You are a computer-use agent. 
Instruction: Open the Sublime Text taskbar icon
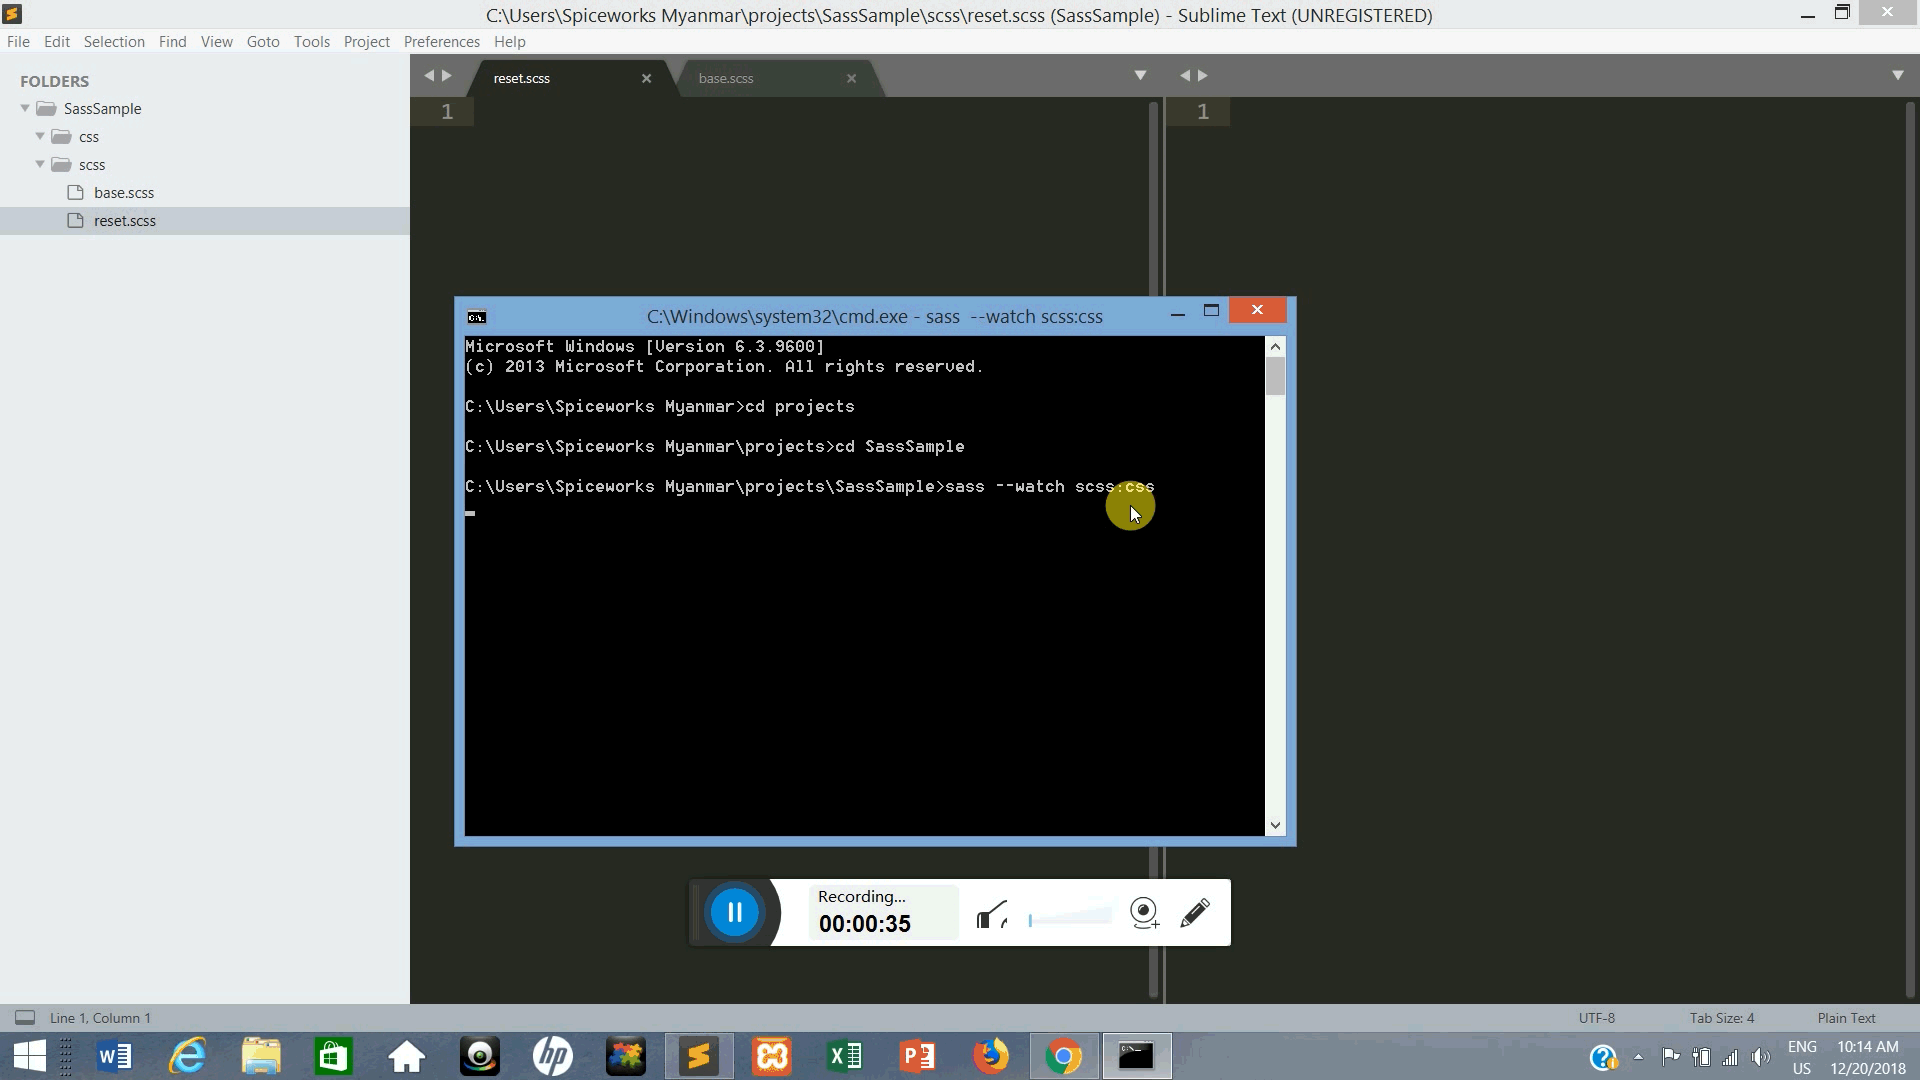pos(698,1056)
